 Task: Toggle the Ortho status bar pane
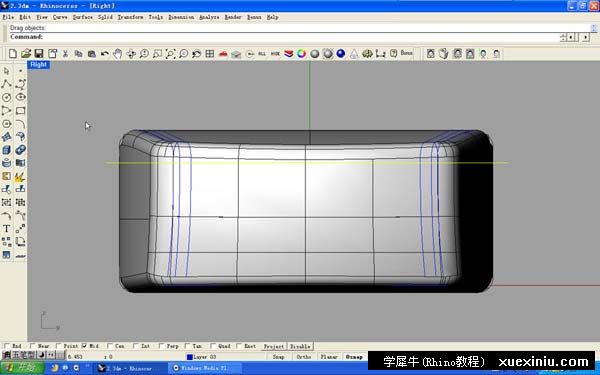[304, 357]
